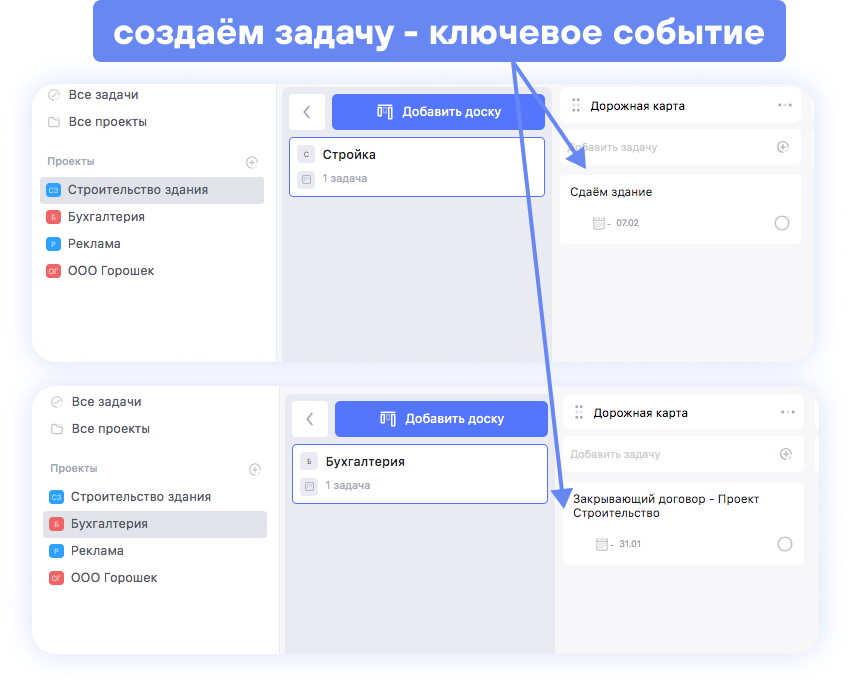Click the plus-circle icon in "Добавить задачу" field
The height and width of the screenshot is (686, 851).
tap(784, 146)
